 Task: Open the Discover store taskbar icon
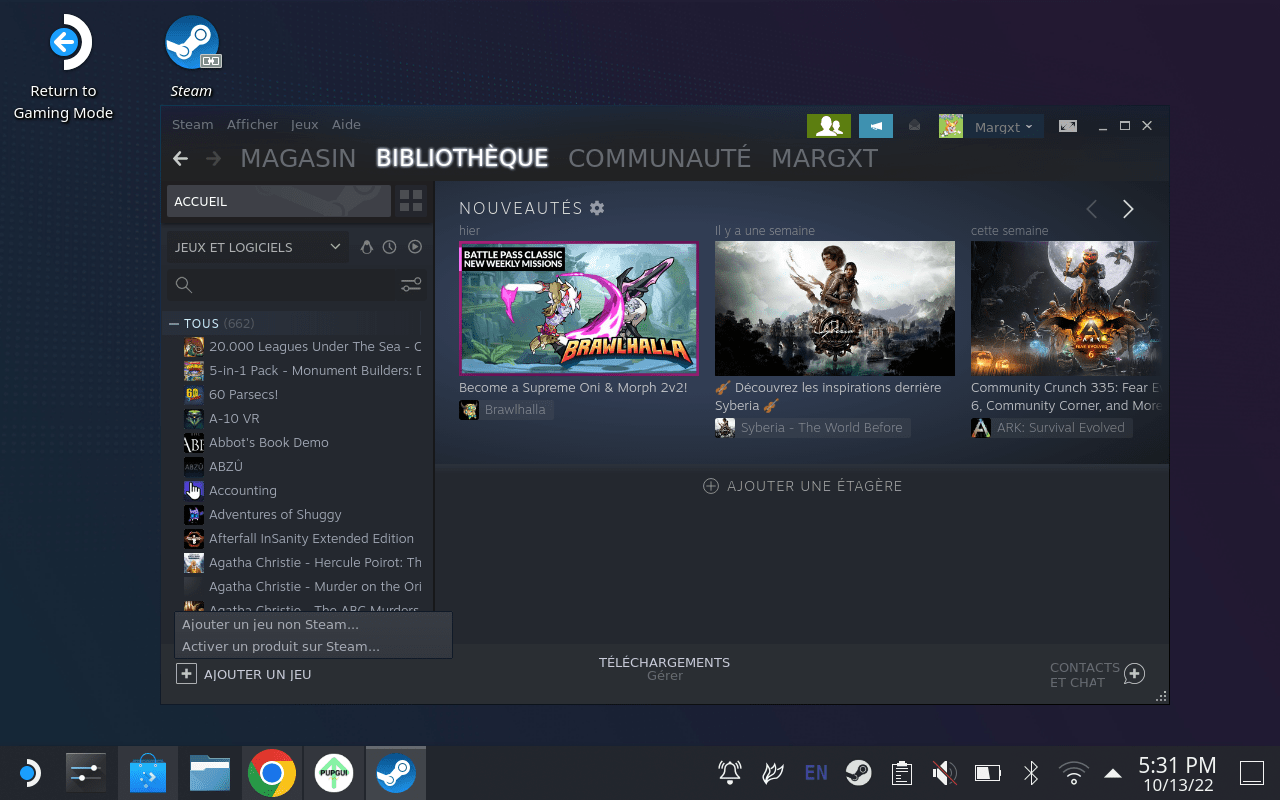coord(148,773)
